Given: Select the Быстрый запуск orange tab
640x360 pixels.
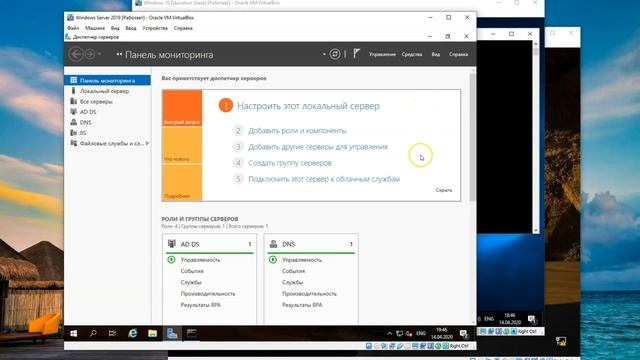Looking at the screenshot, I should tap(182, 108).
